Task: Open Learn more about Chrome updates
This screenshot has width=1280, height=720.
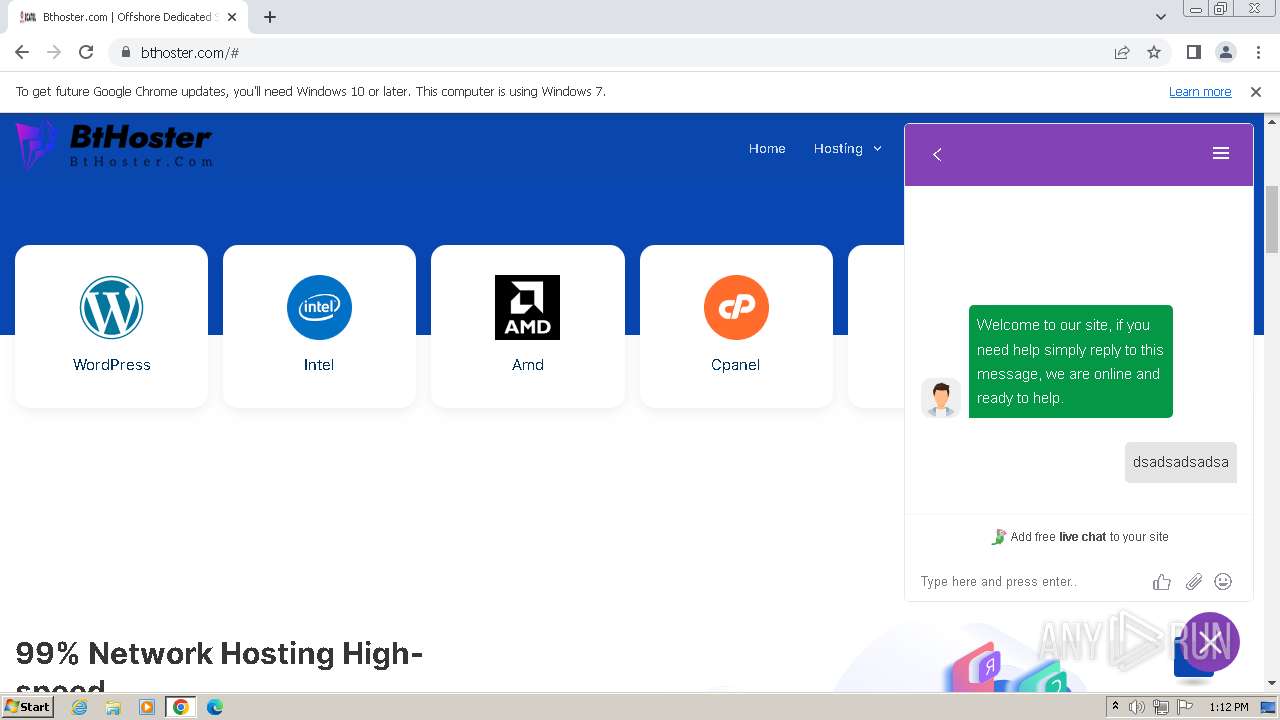Action: (1200, 91)
